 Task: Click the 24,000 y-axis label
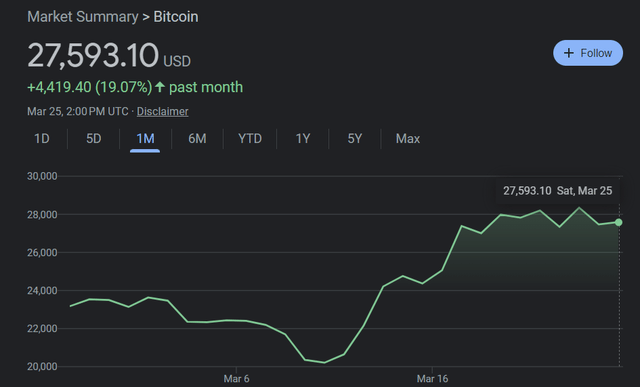coord(42,291)
